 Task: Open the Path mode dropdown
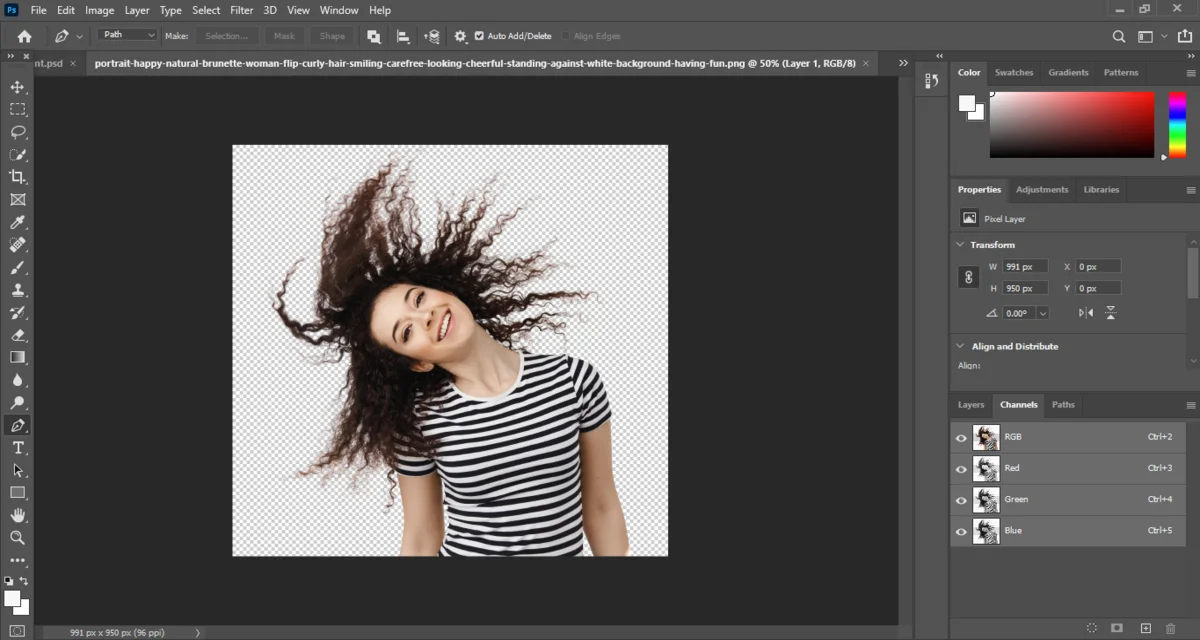coord(128,35)
